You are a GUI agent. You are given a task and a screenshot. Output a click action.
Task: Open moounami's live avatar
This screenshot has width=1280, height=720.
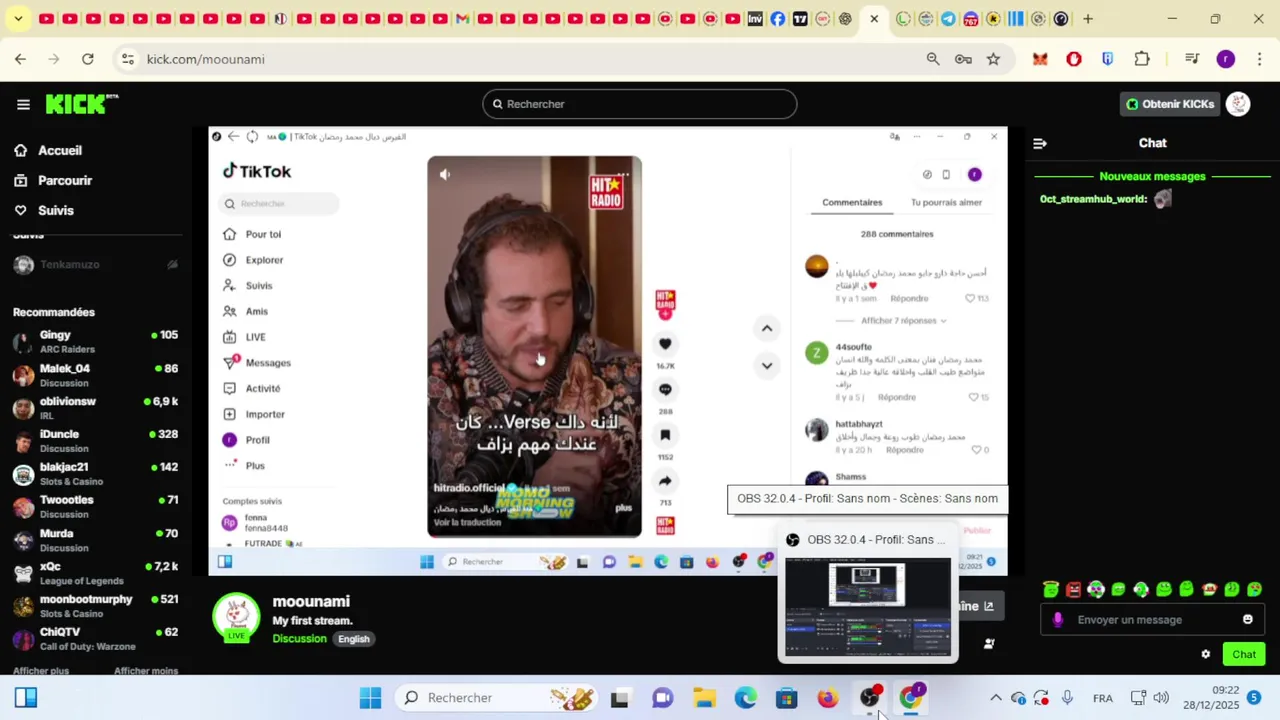click(x=237, y=617)
